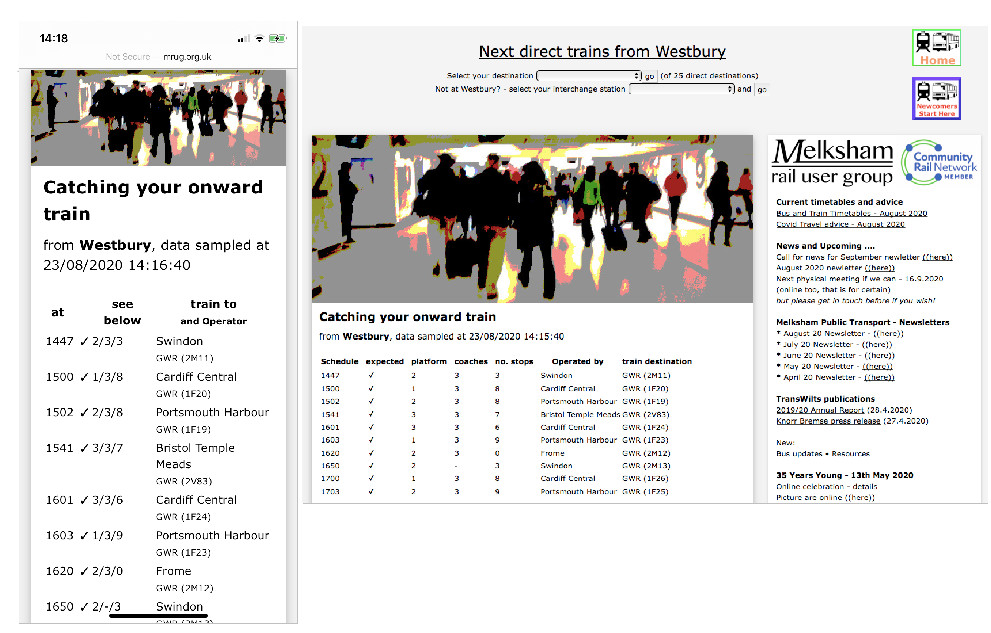Tap the crowd banner image on mobile view
The width and height of the screenshot is (991, 633).
coord(158,117)
